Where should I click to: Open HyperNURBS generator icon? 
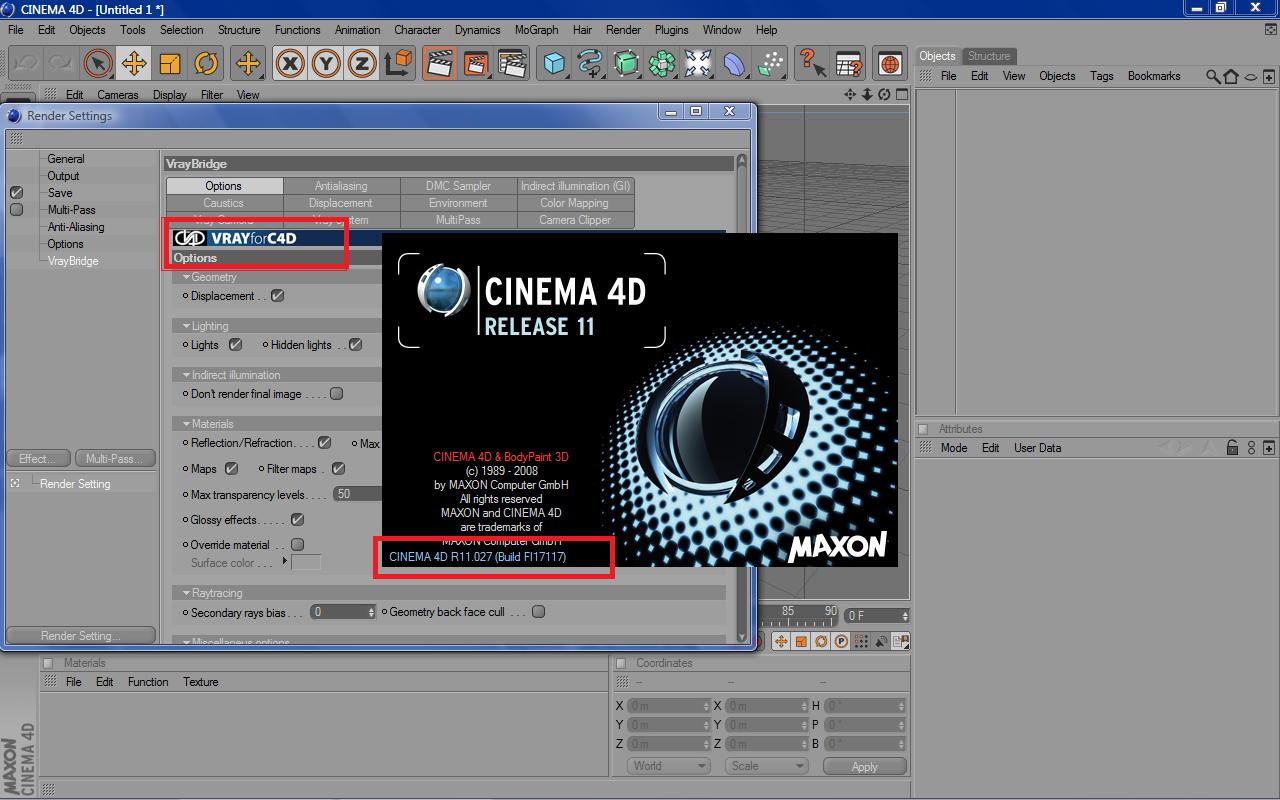[626, 64]
